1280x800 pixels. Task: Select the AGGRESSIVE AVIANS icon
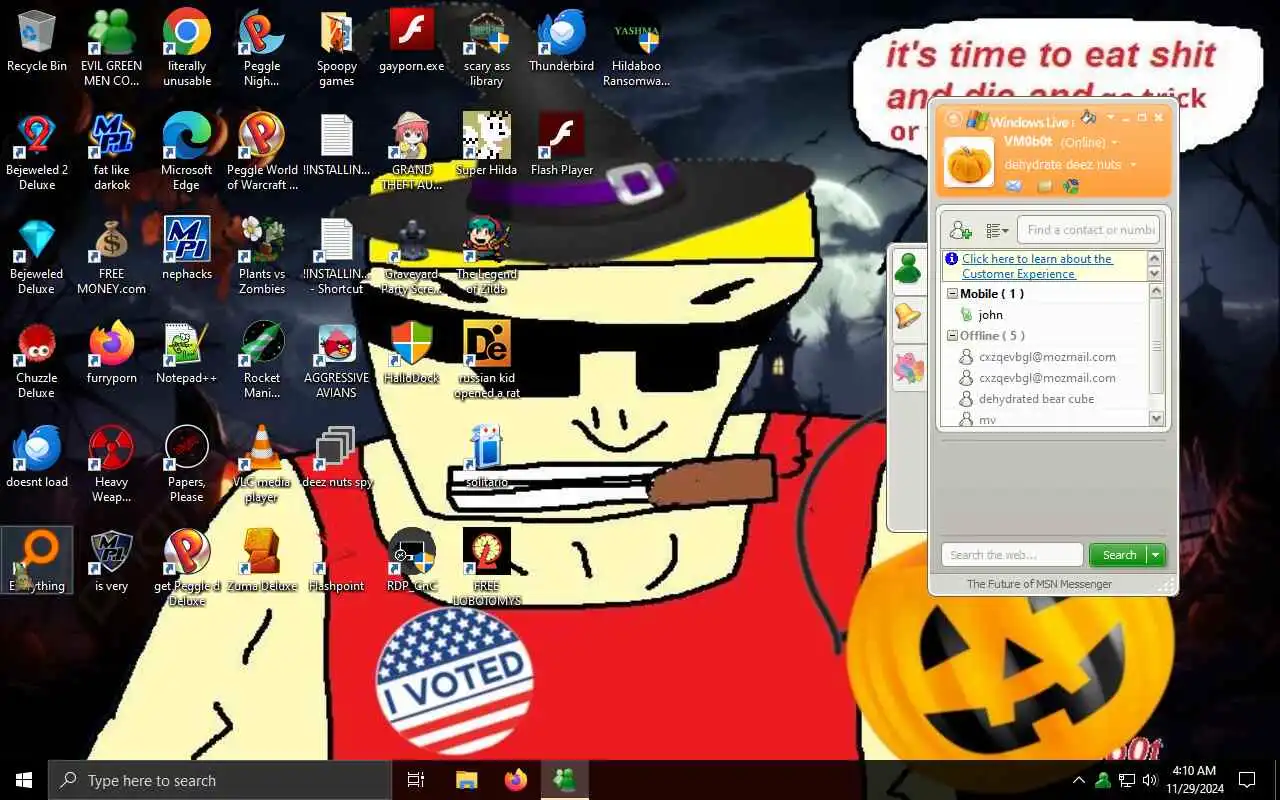pos(337,359)
